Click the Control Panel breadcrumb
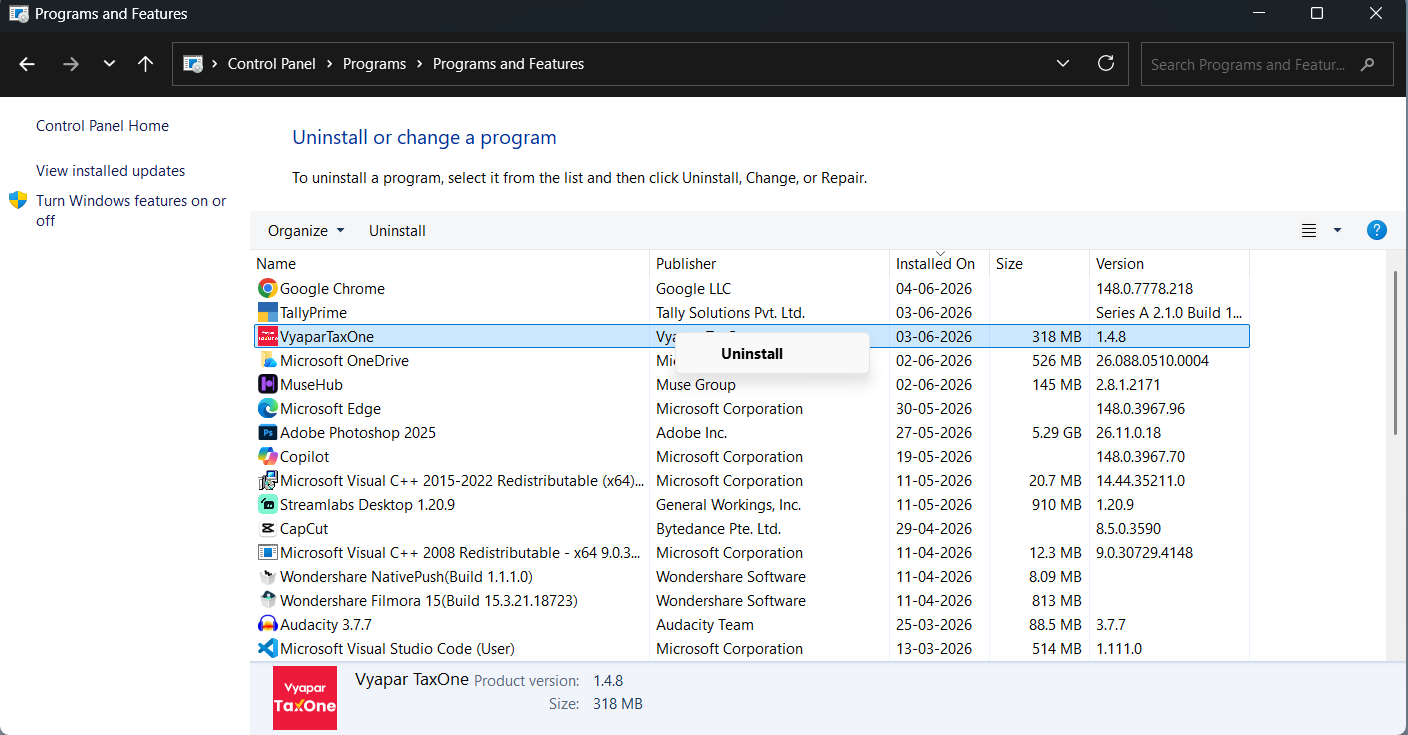The width and height of the screenshot is (1408, 735). 272,64
